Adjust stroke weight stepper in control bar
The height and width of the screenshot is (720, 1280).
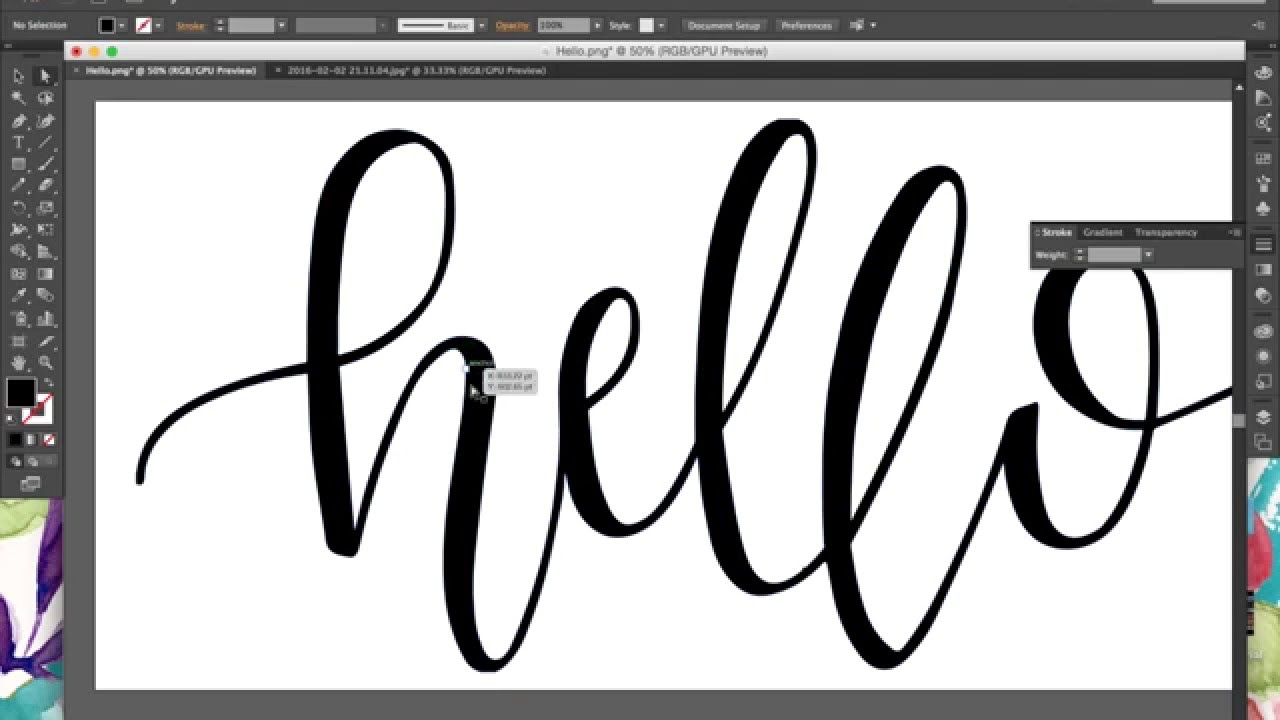[x=220, y=25]
